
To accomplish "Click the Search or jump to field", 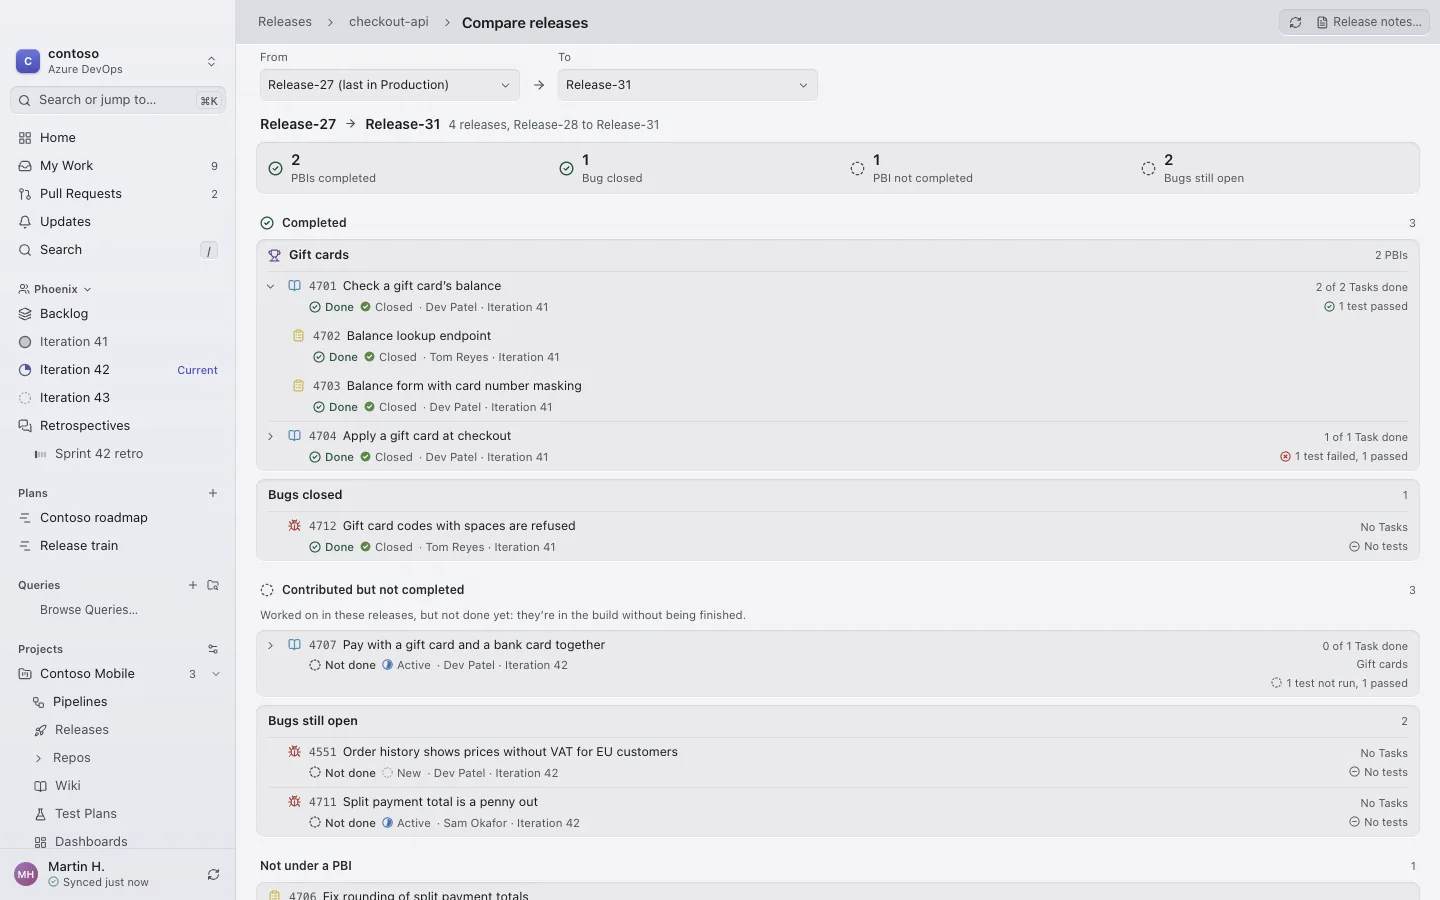I will pos(118,100).
